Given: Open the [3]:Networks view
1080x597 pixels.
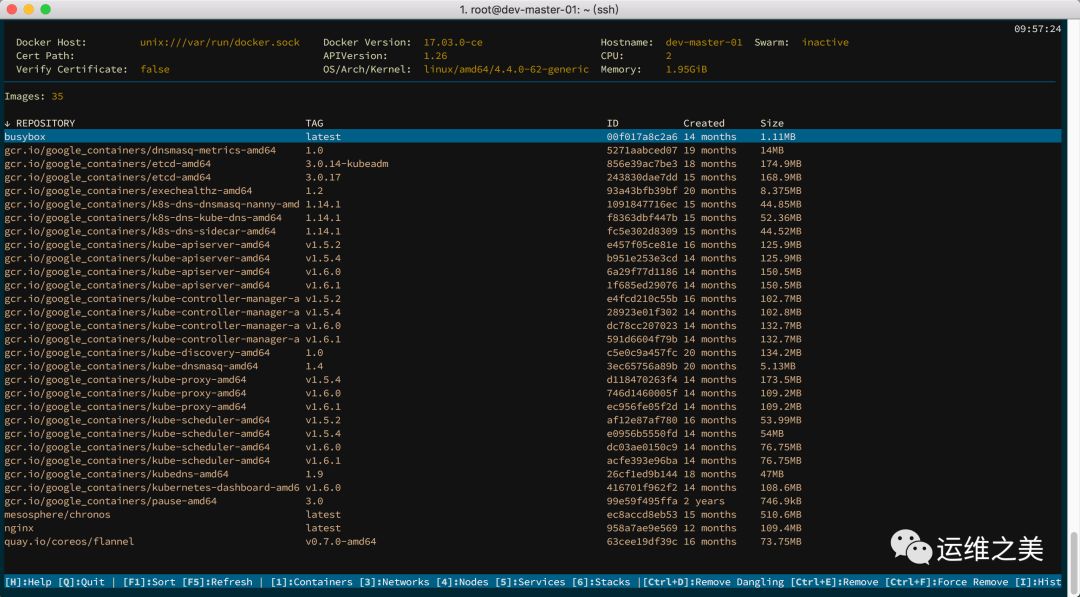Looking at the screenshot, I should pyautogui.click(x=394, y=582).
